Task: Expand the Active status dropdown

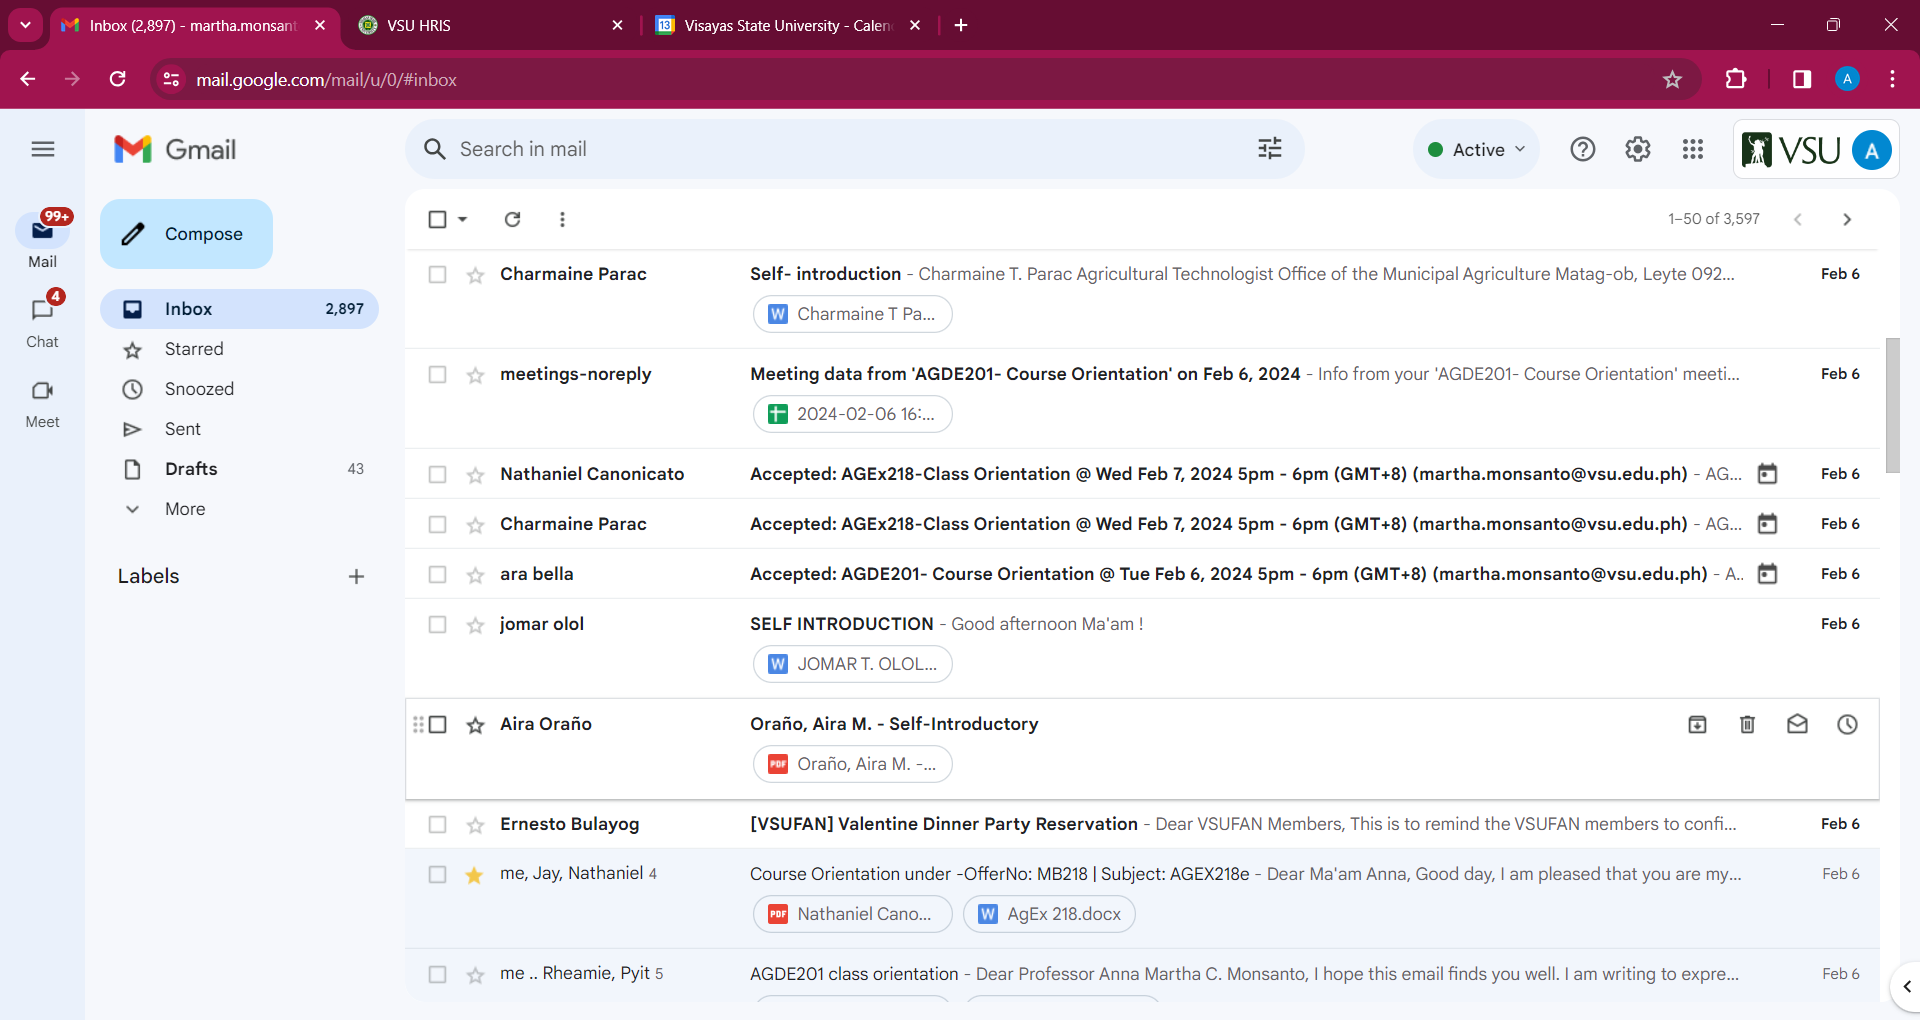Action: pos(1477,149)
